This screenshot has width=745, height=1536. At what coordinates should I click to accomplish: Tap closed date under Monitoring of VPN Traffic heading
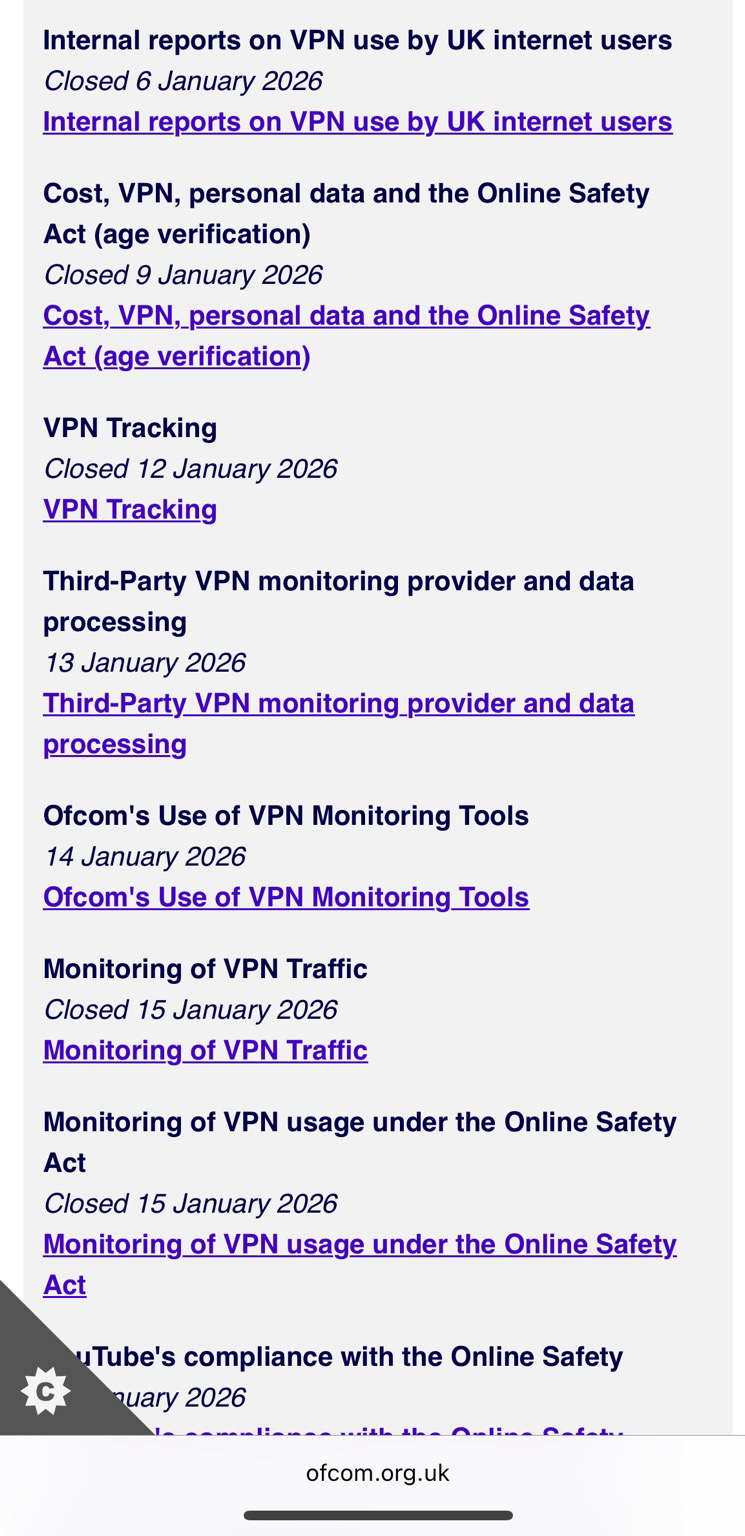click(x=189, y=1010)
